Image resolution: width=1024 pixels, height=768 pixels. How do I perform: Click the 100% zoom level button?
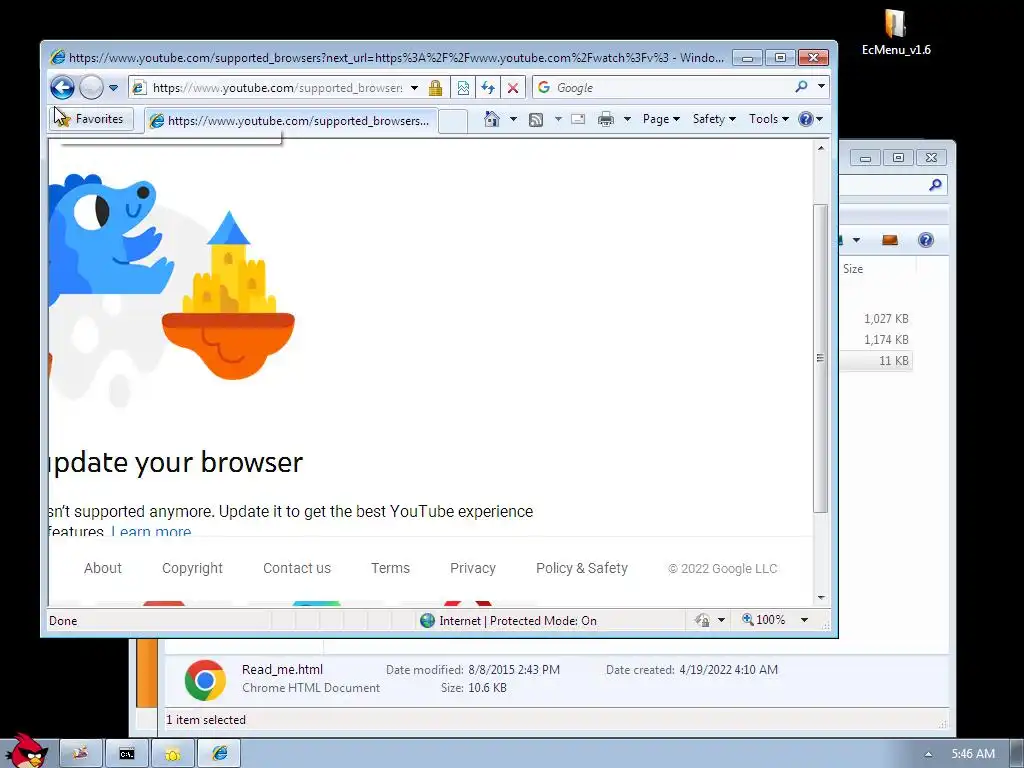click(763, 620)
